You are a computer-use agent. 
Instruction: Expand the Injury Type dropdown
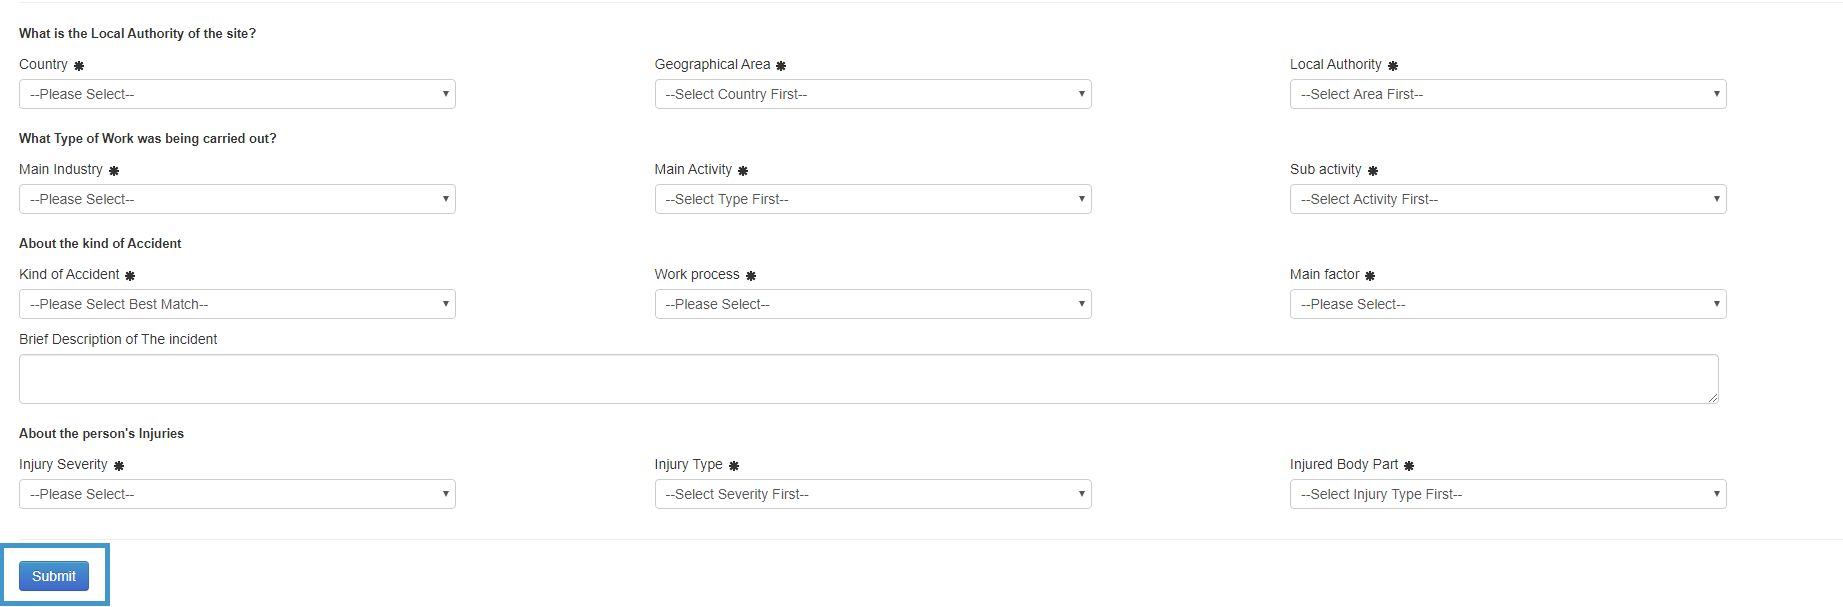[x=873, y=494]
